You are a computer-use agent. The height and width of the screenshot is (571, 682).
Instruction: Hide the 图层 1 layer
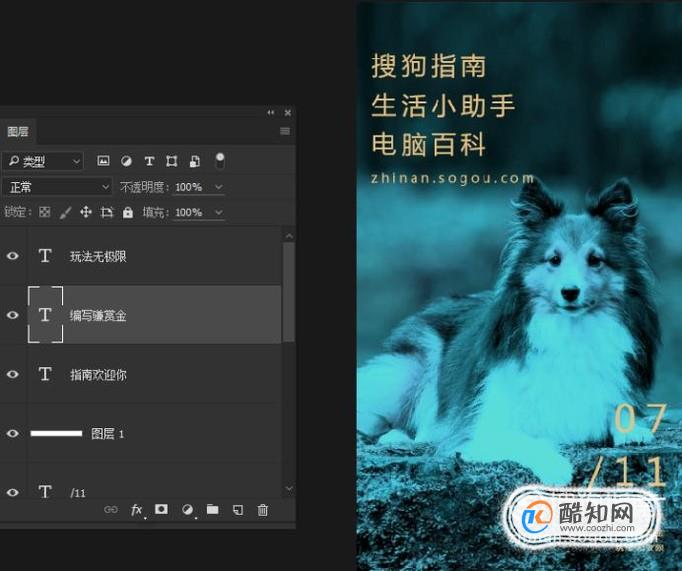point(13,433)
